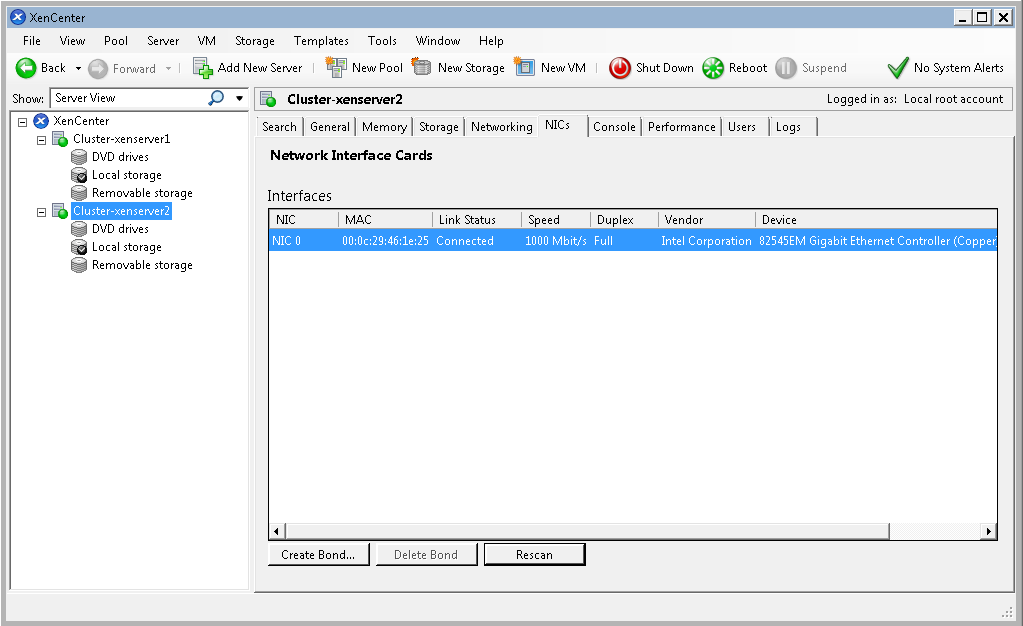This screenshot has width=1023, height=626.
Task: Open the Back history dropdown arrow
Action: (78, 68)
